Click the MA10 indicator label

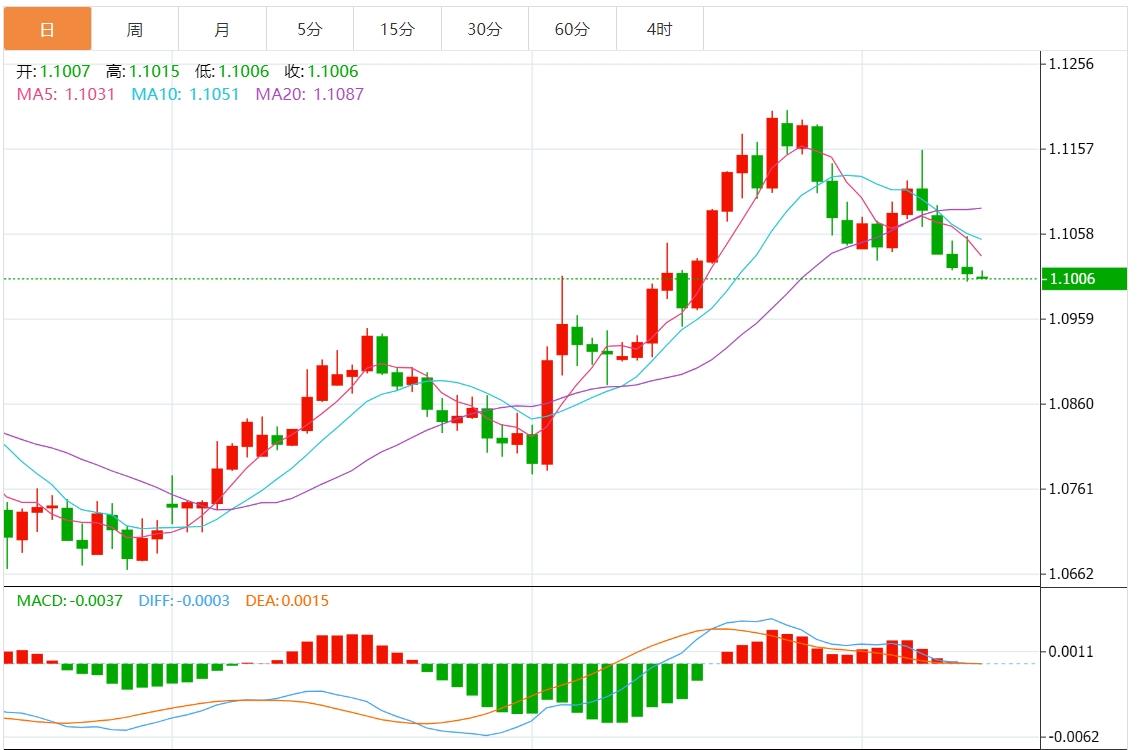tap(185, 94)
